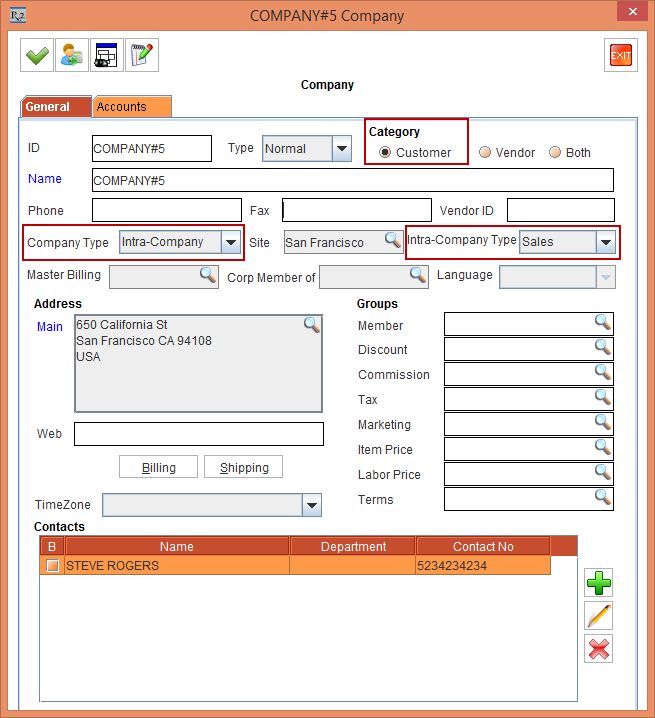
Task: Click the B column header in Contacts
Action: click(52, 546)
